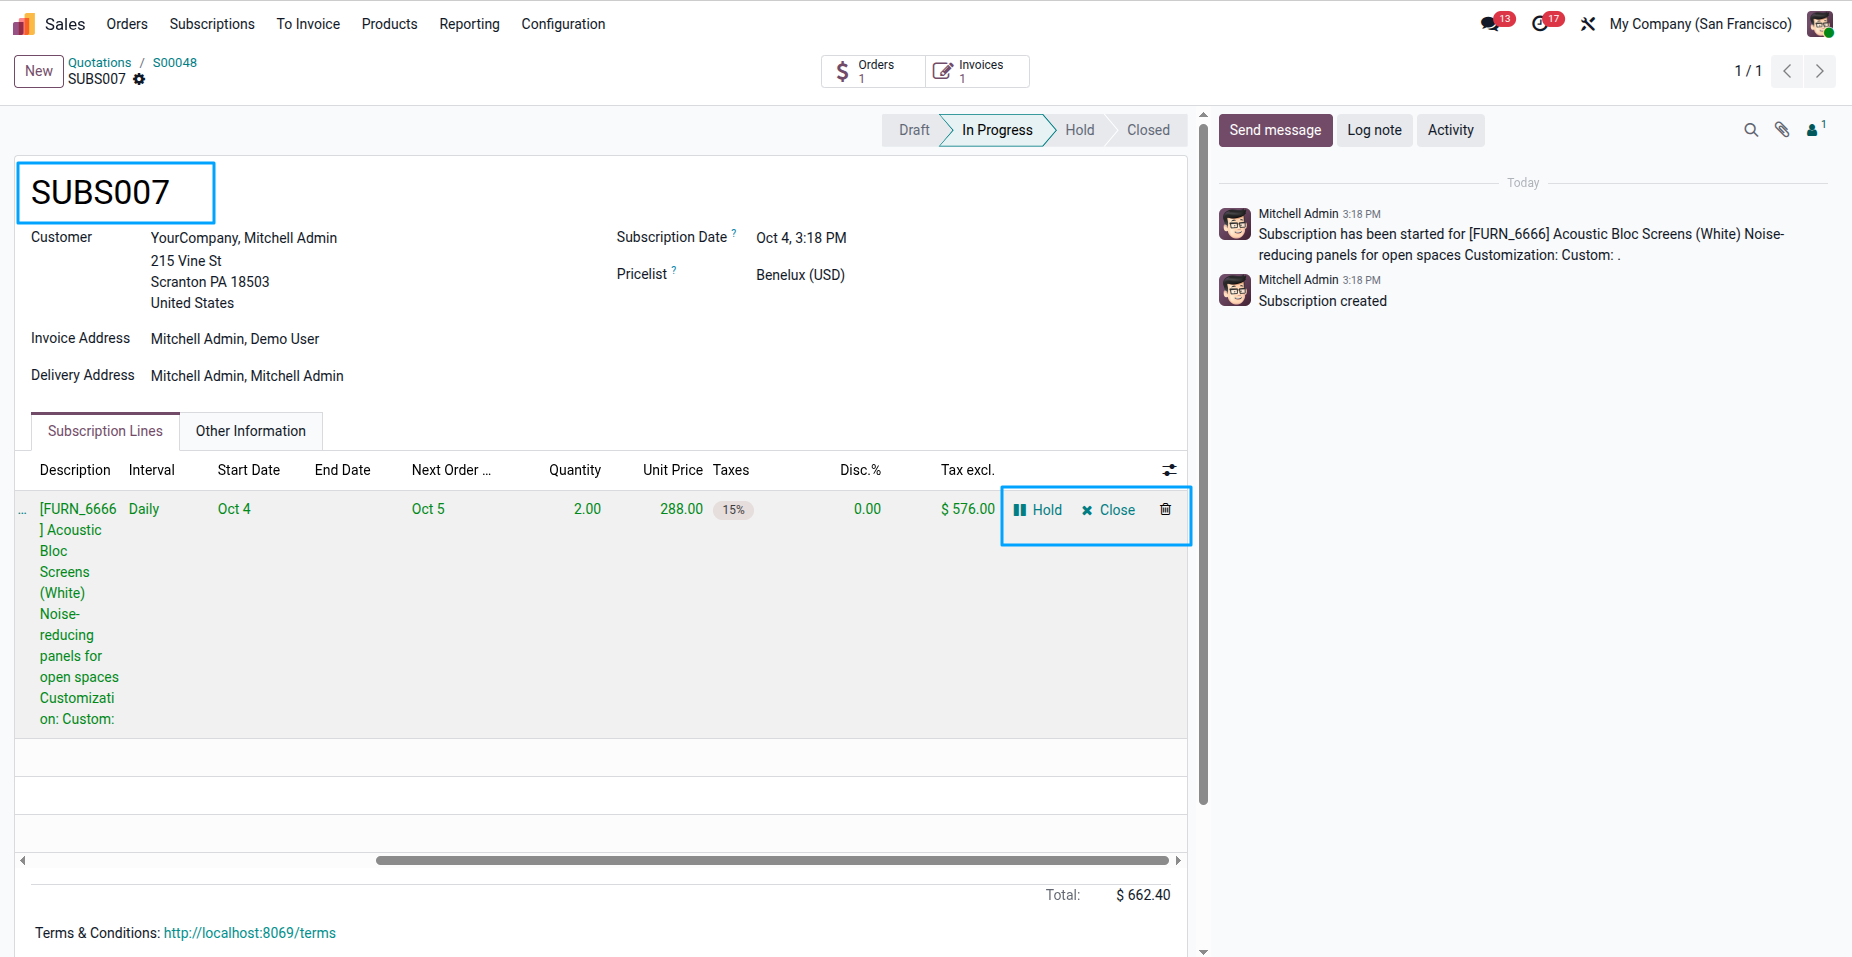Open the Sales app home icon
Screen dimensions: 1852x957
(x=24, y=24)
